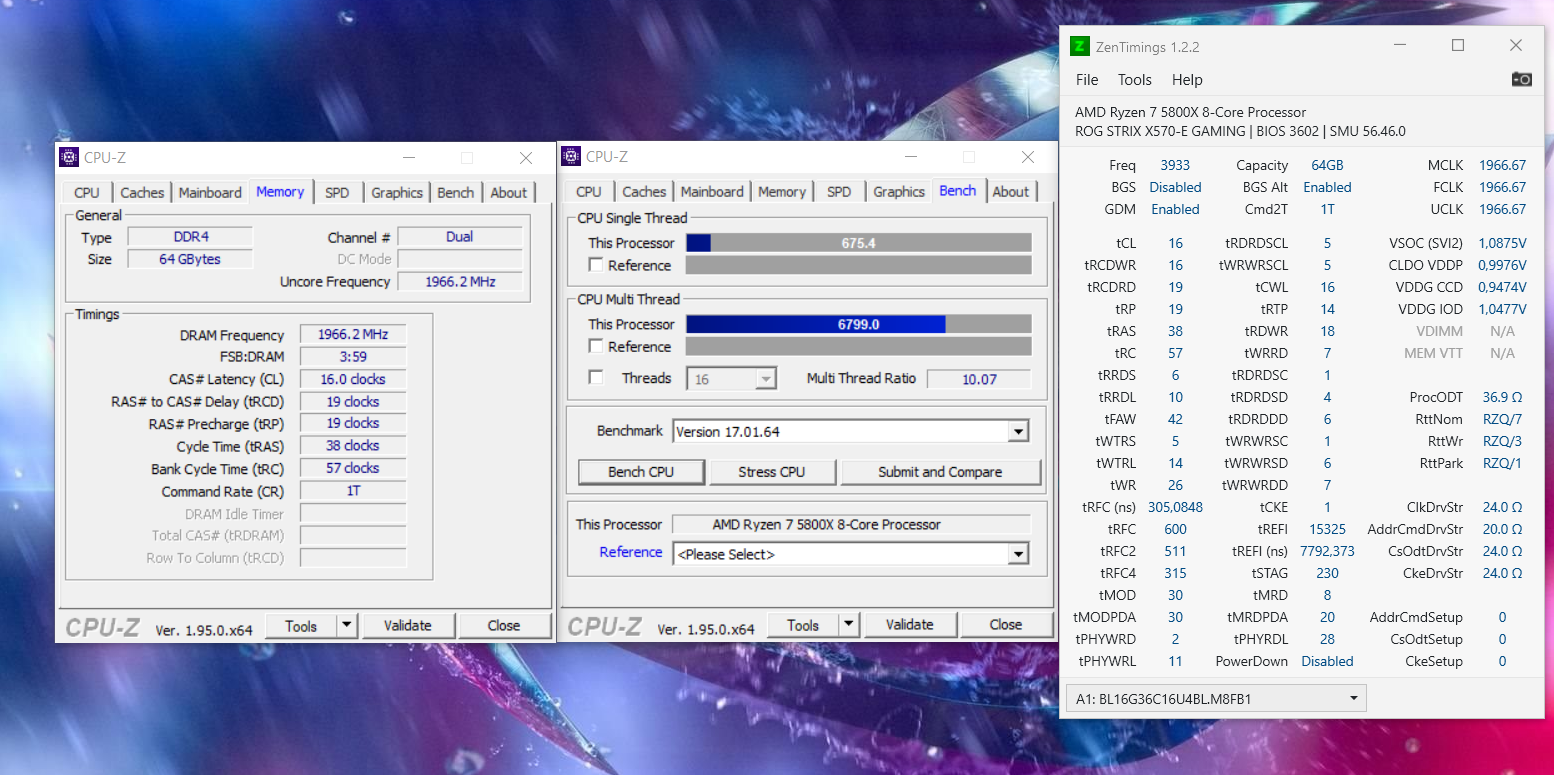Image resolution: width=1554 pixels, height=775 pixels.
Task: Click the ZenTimings green Z title icon
Action: coord(1079,46)
